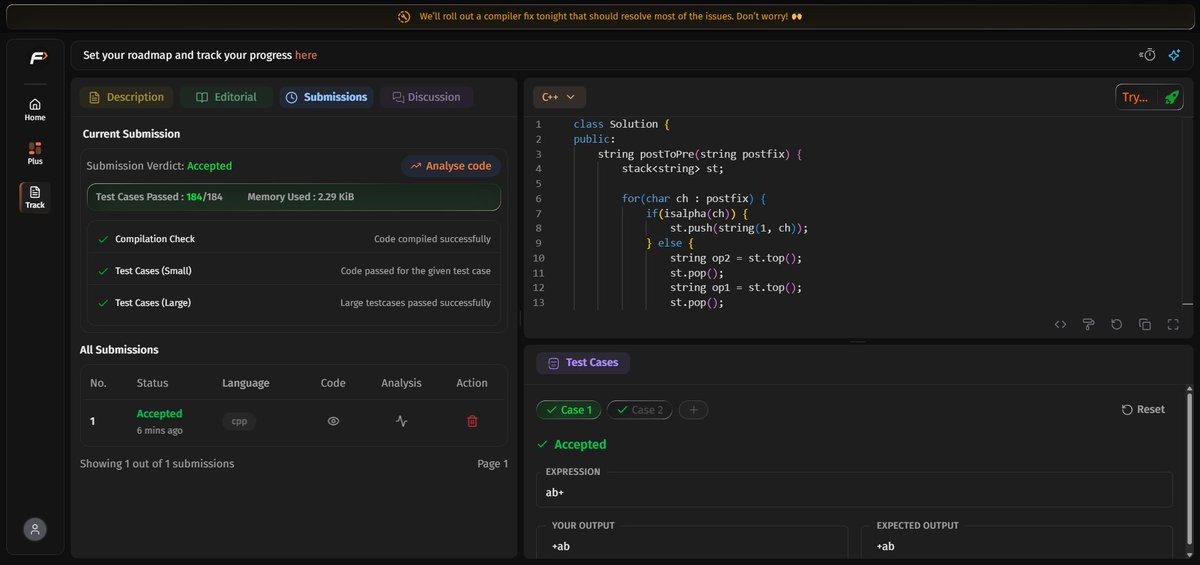Click the Submission Verdict Accepted text

(159, 166)
